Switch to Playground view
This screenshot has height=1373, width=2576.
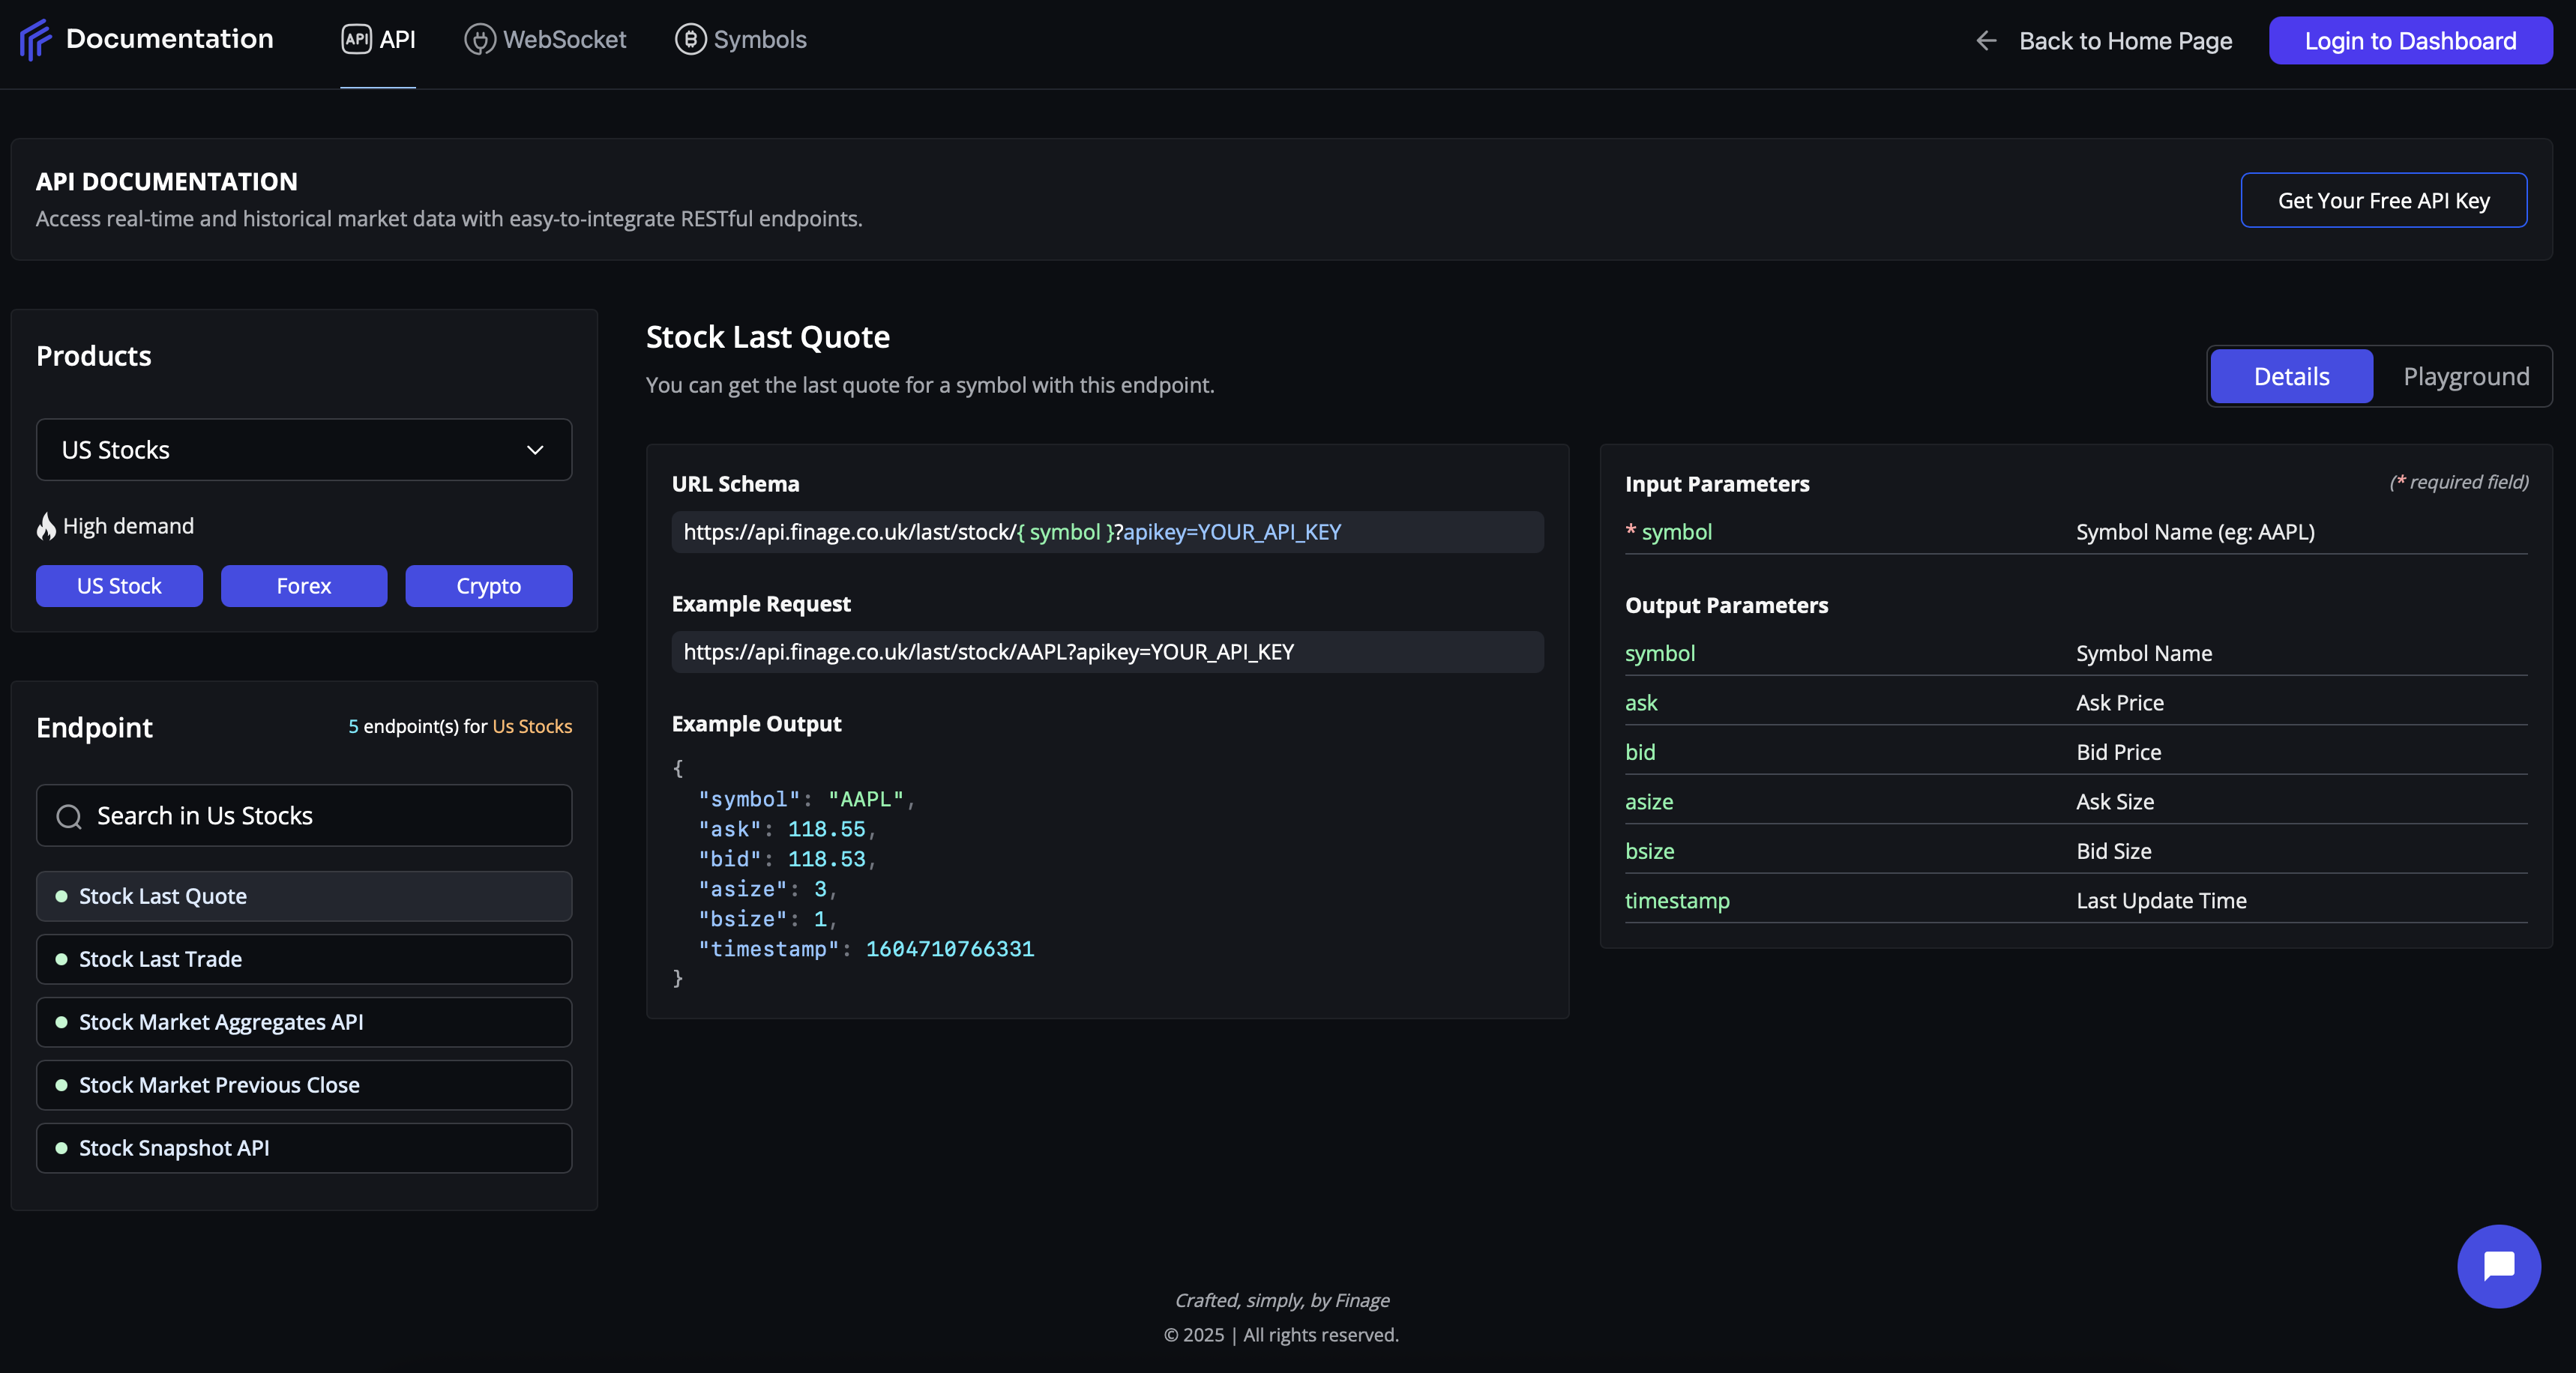point(2465,377)
